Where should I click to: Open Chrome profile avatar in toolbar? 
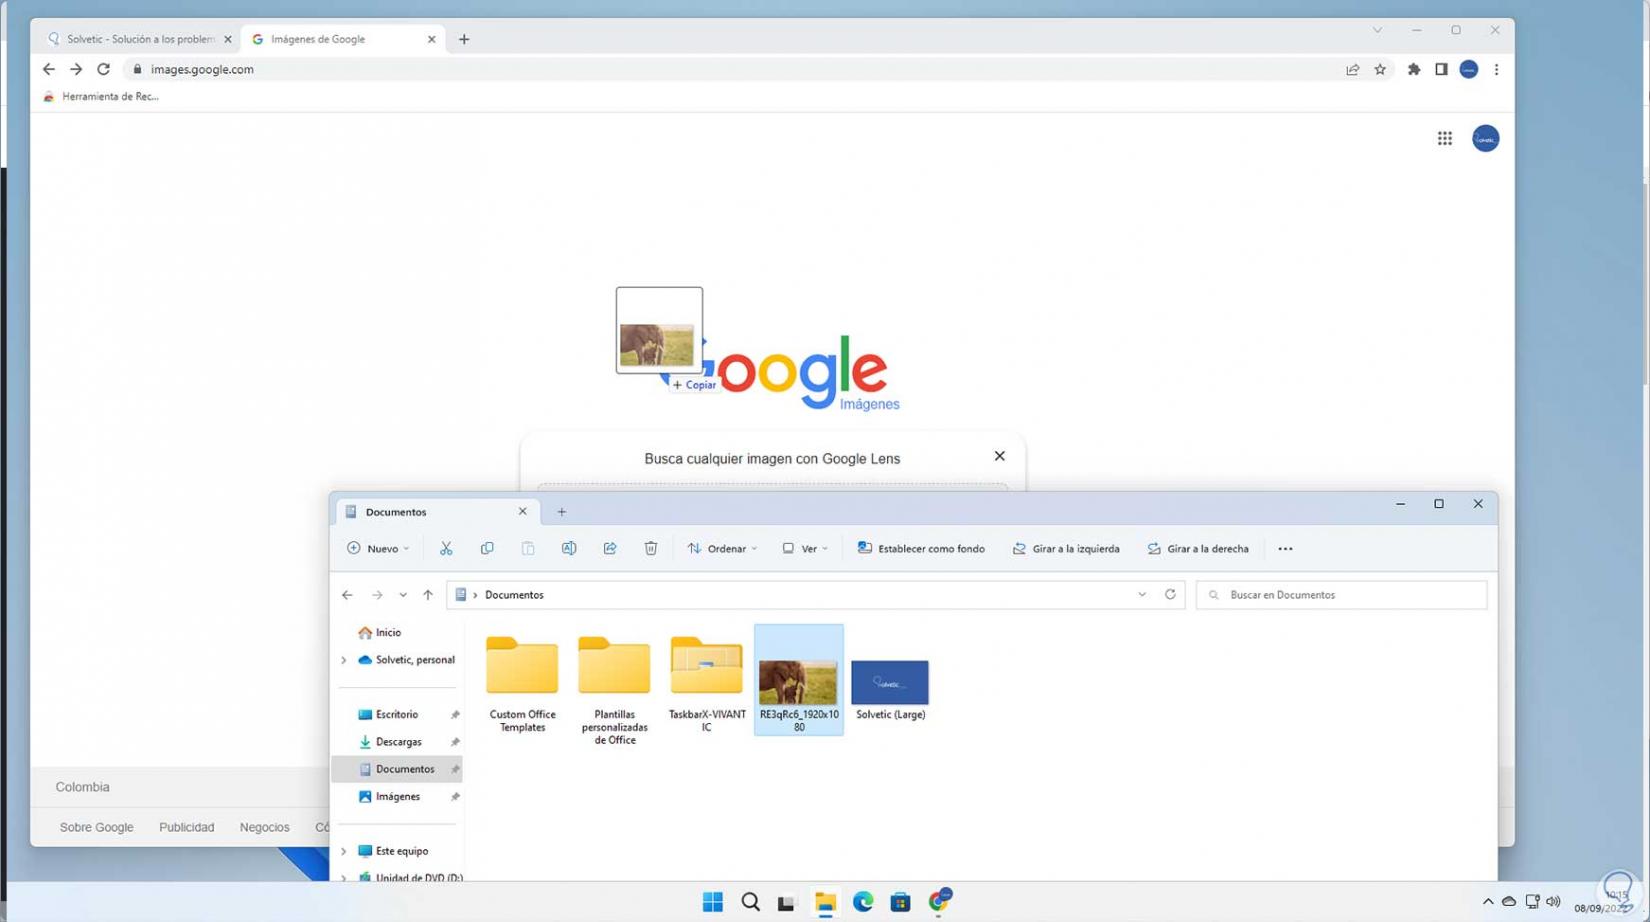(1468, 69)
